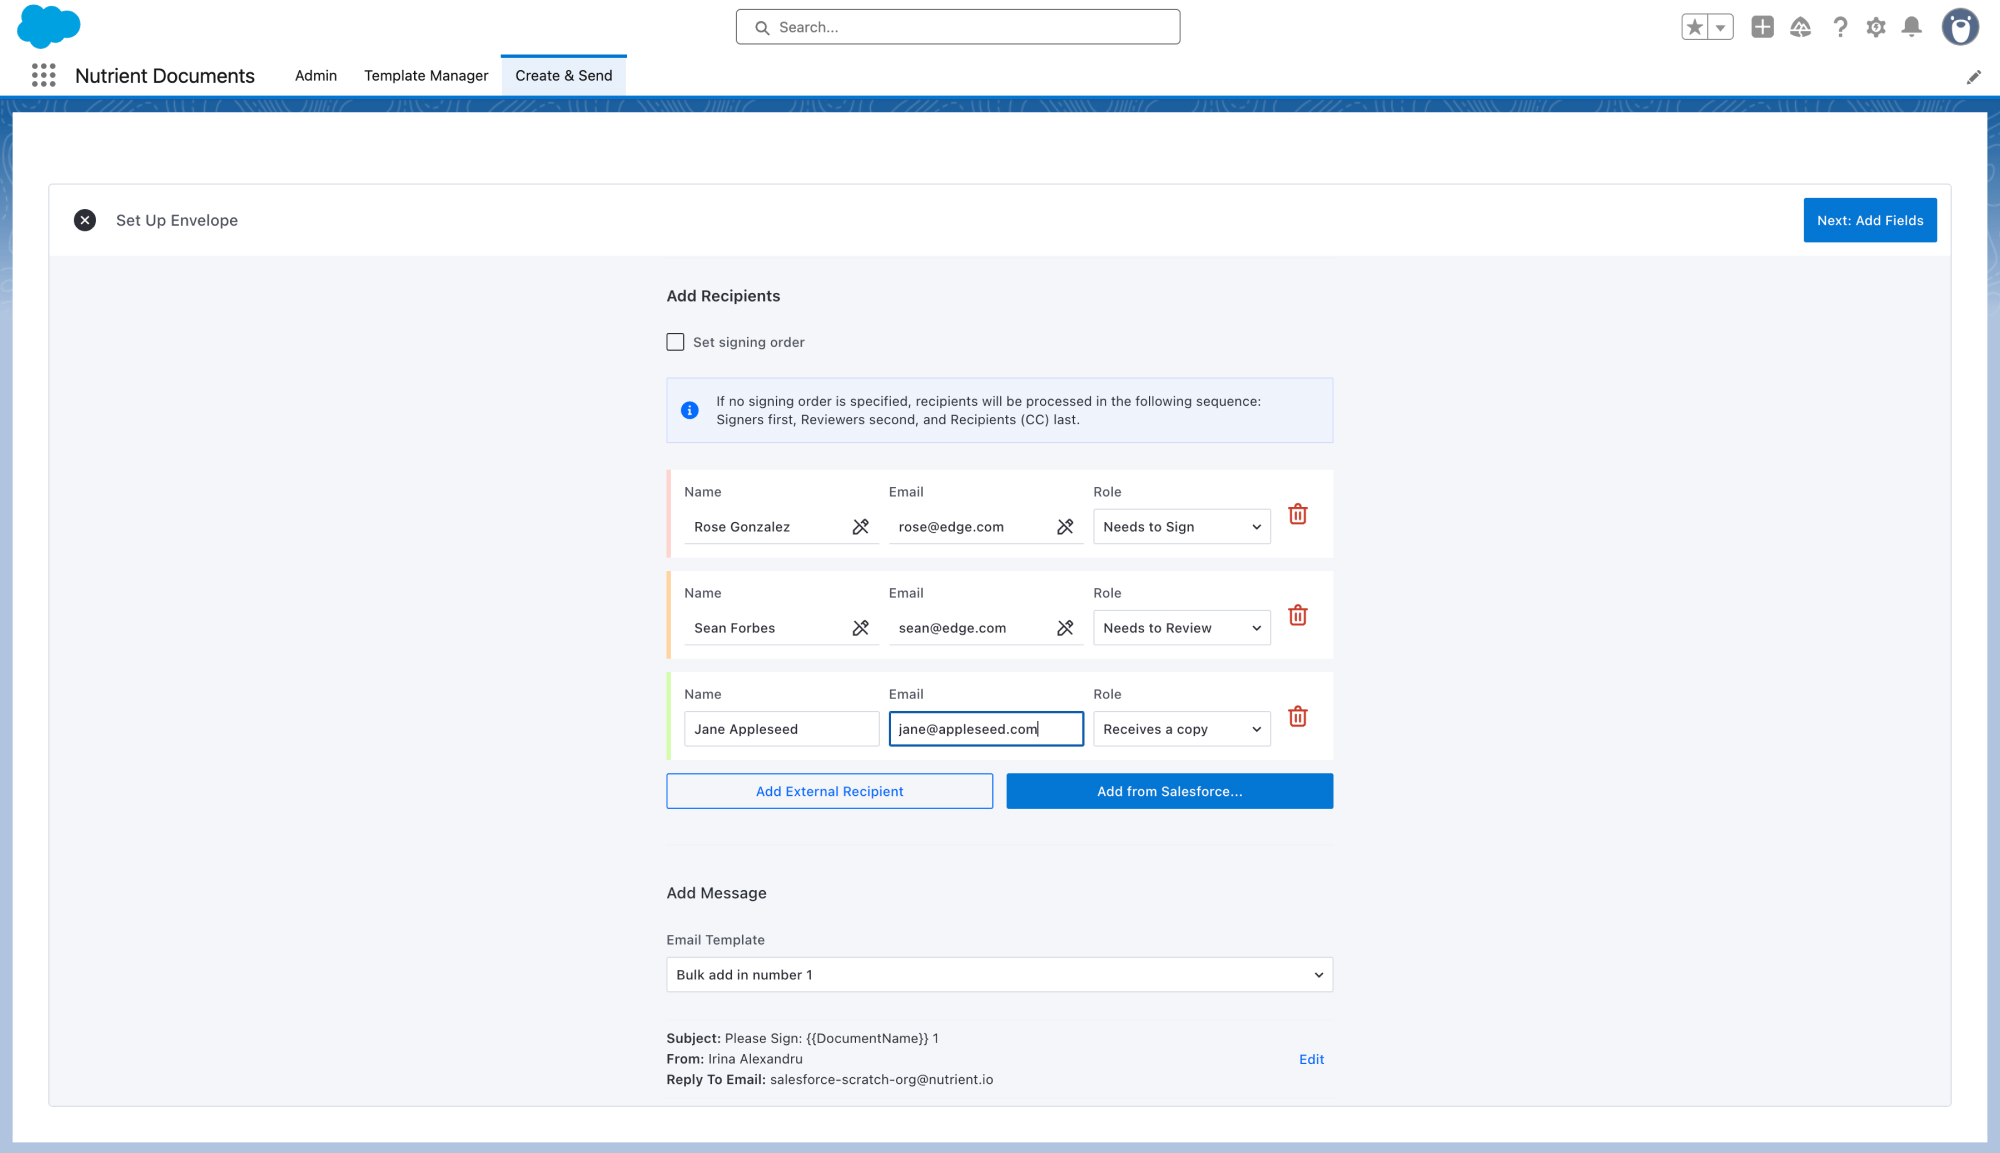Focus the global Search field

click(x=958, y=27)
